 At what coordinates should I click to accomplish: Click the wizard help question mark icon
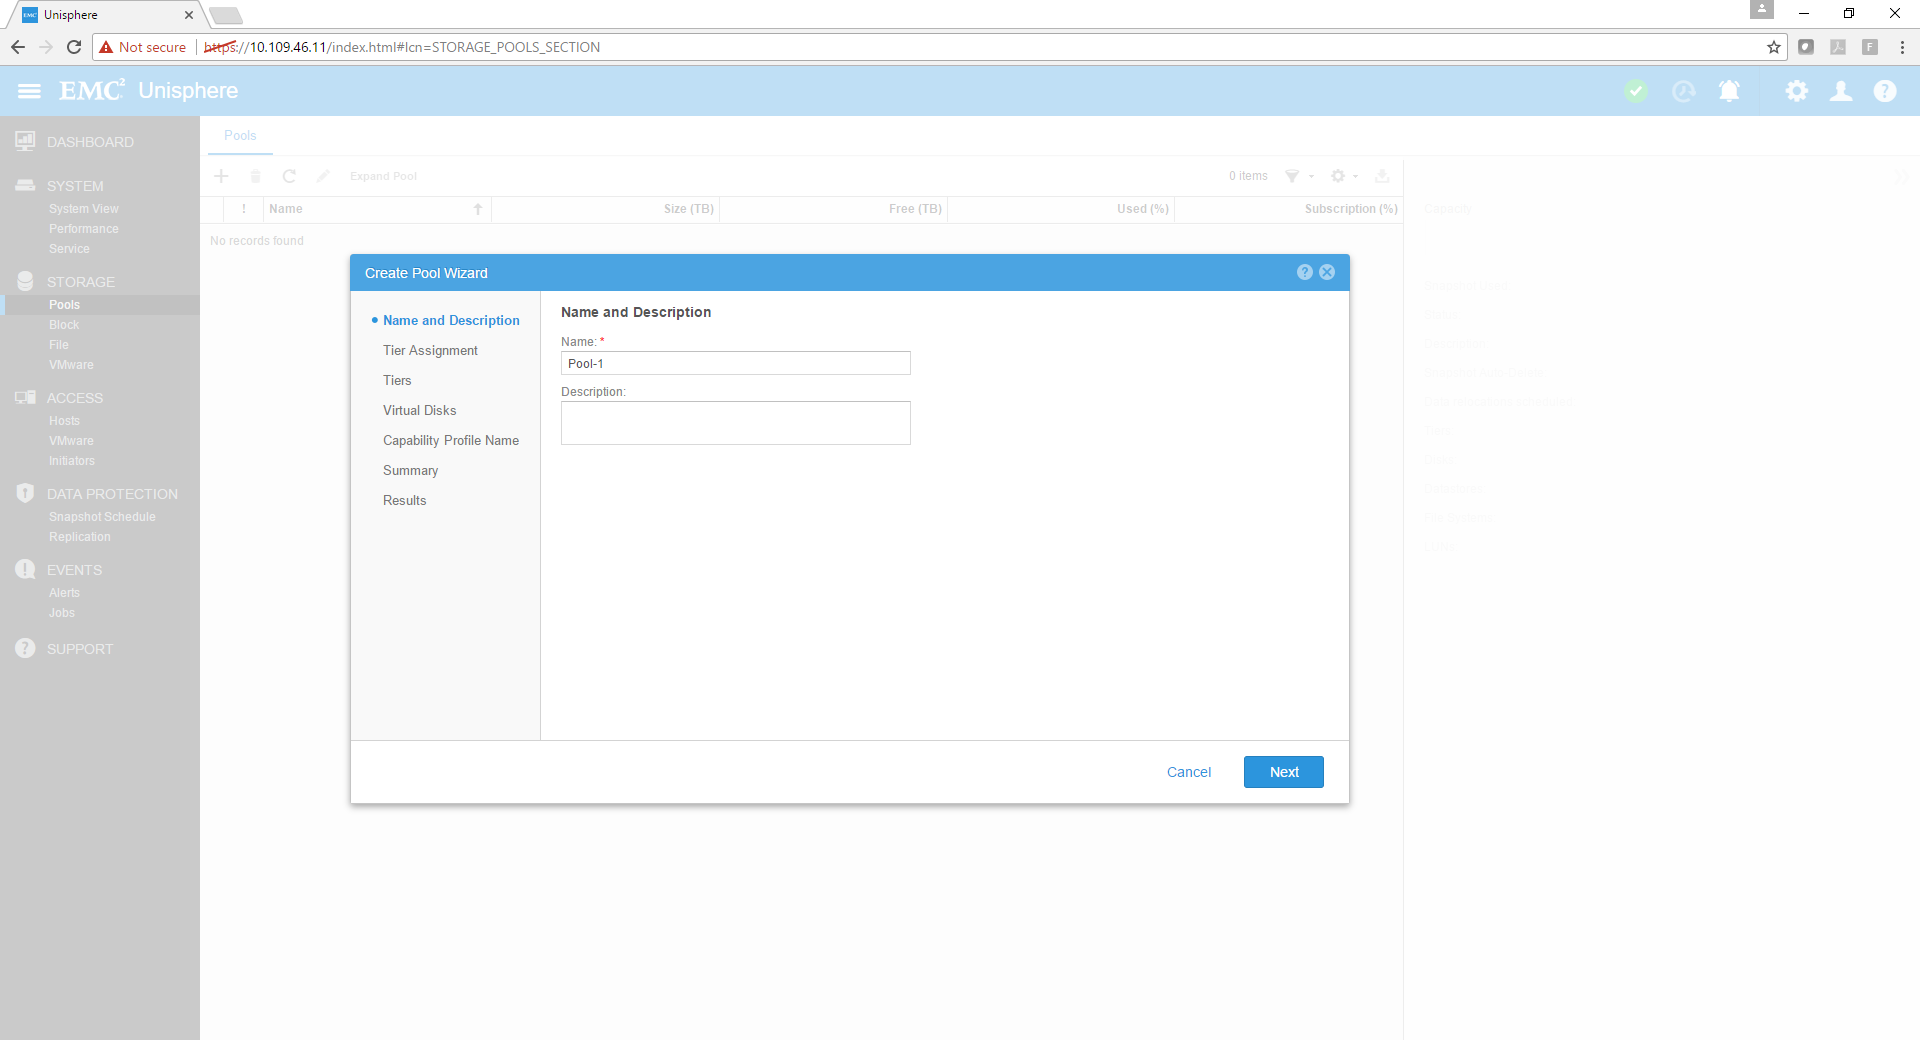pyautogui.click(x=1304, y=272)
